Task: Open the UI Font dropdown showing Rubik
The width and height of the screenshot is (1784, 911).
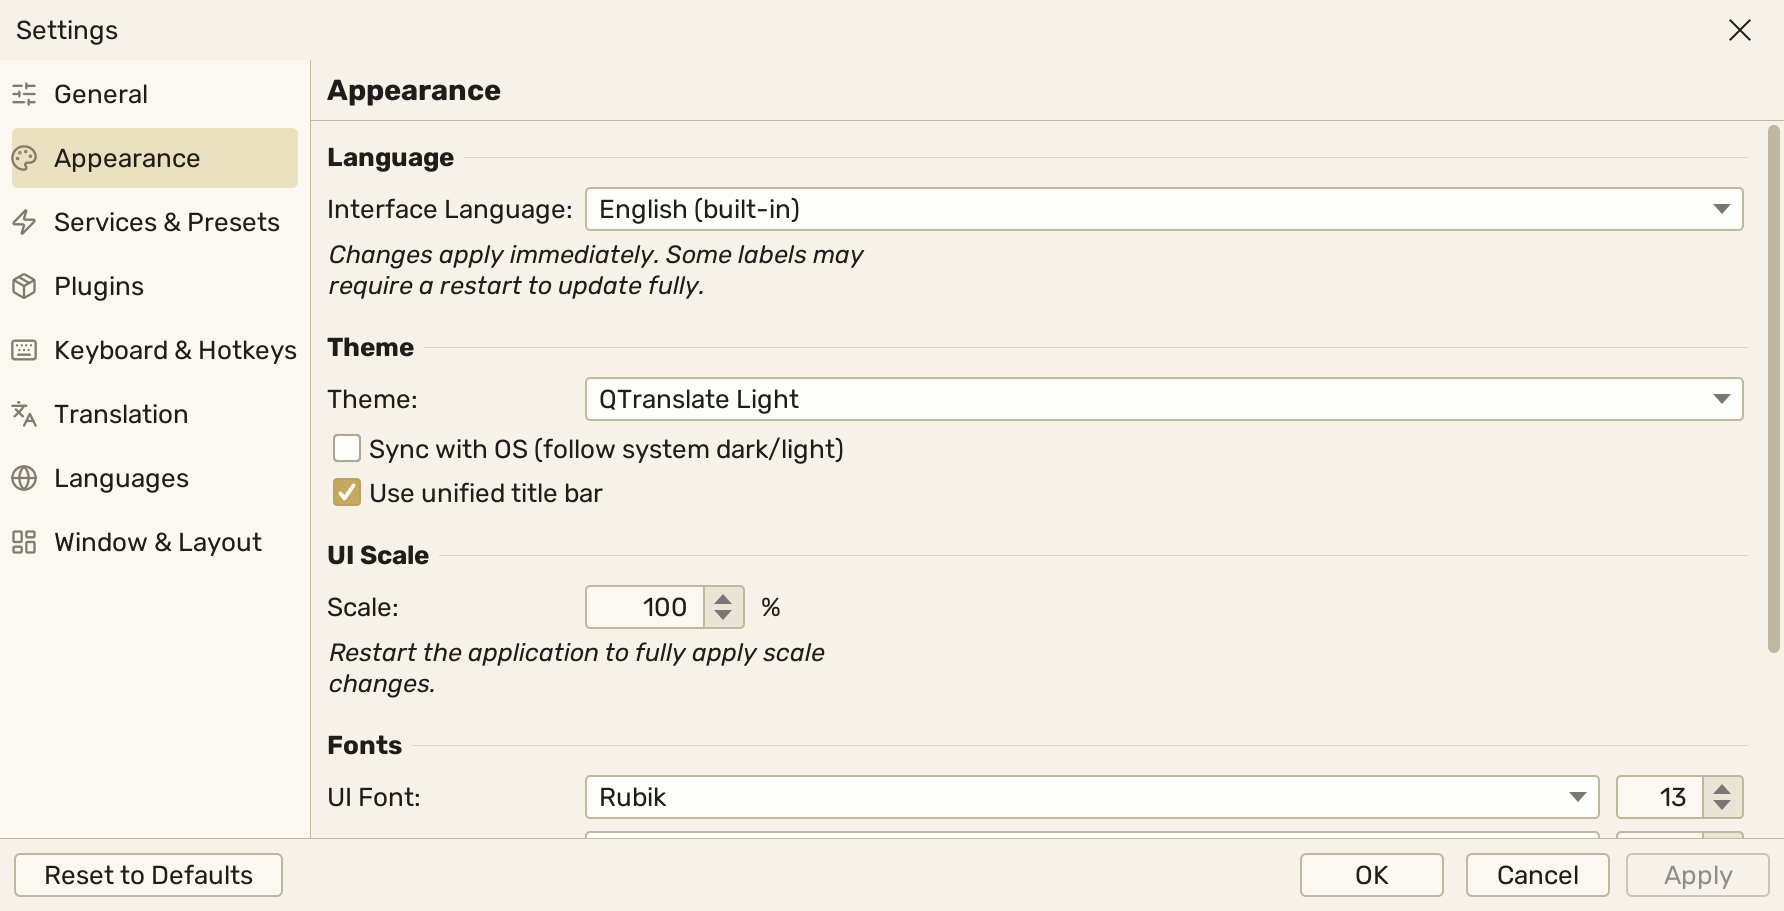Action: pos(1092,797)
